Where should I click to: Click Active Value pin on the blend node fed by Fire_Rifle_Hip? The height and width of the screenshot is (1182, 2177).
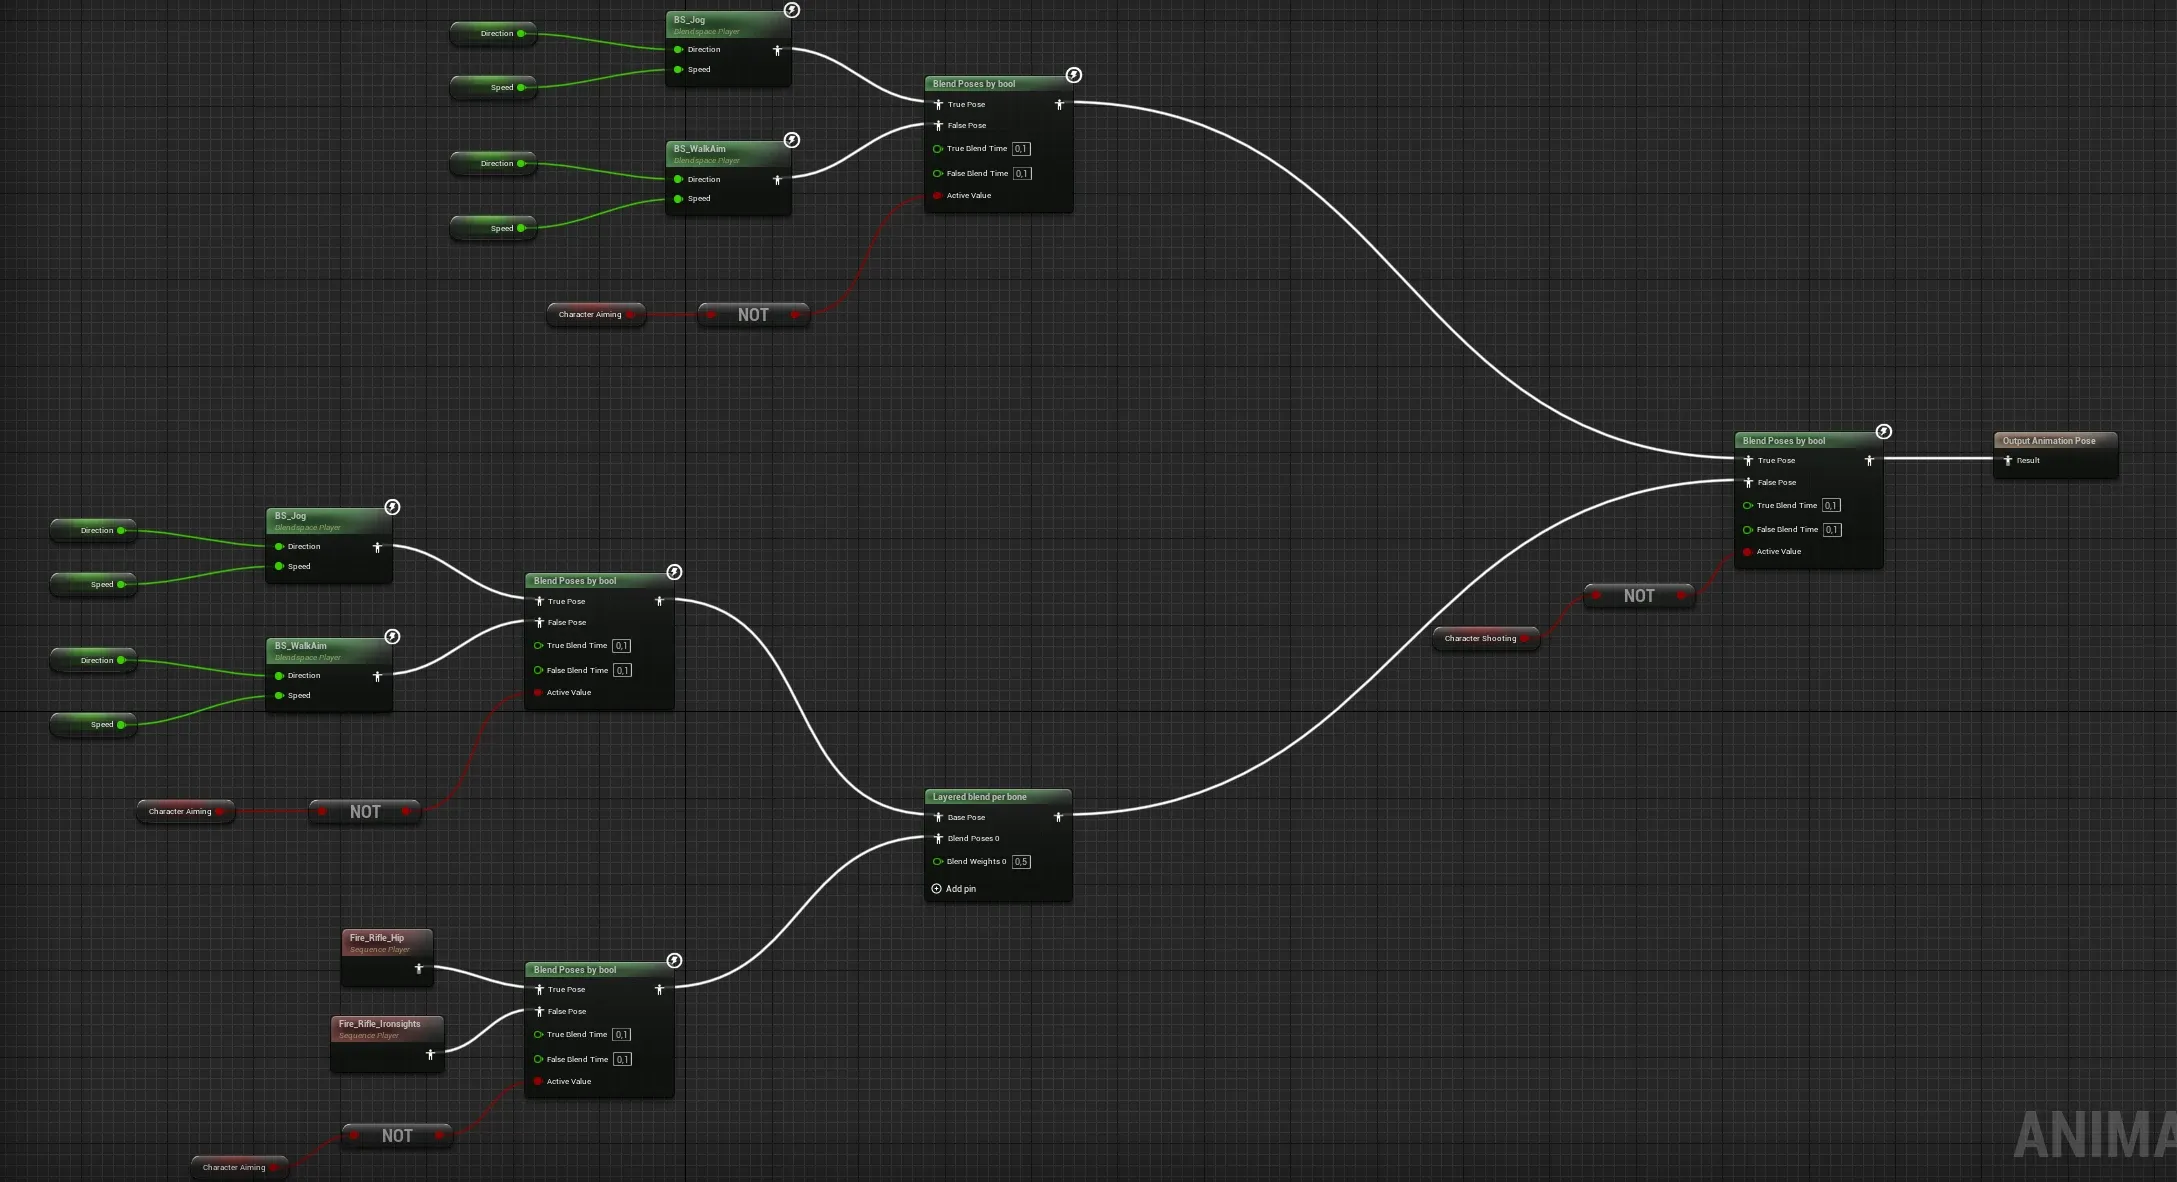(538, 1082)
